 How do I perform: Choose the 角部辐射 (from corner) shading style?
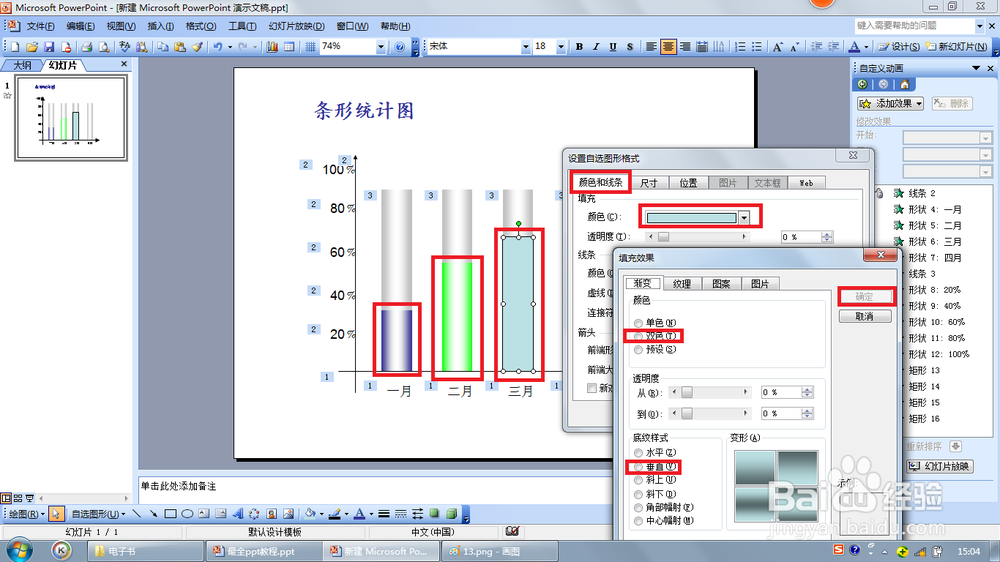pos(638,508)
